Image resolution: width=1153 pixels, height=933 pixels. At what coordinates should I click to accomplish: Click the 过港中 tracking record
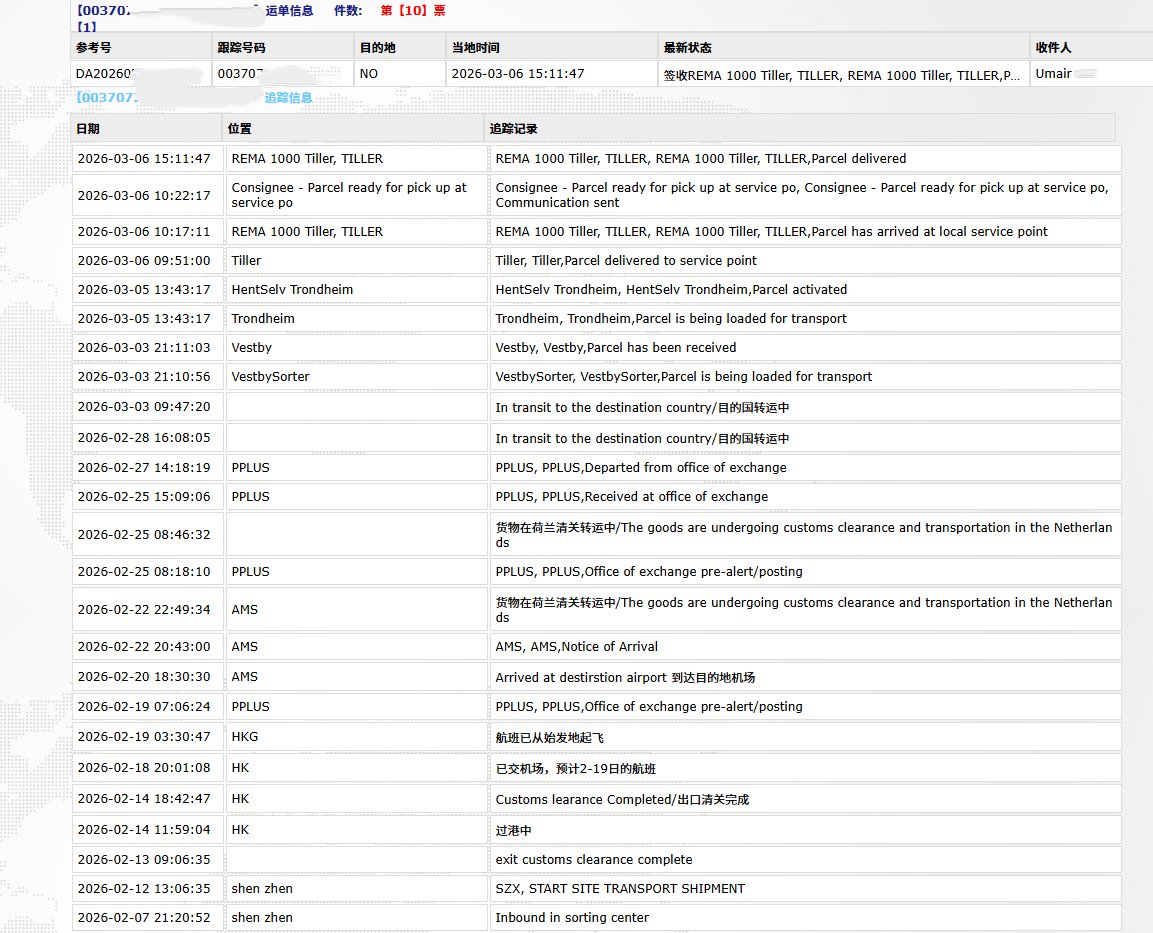805,830
